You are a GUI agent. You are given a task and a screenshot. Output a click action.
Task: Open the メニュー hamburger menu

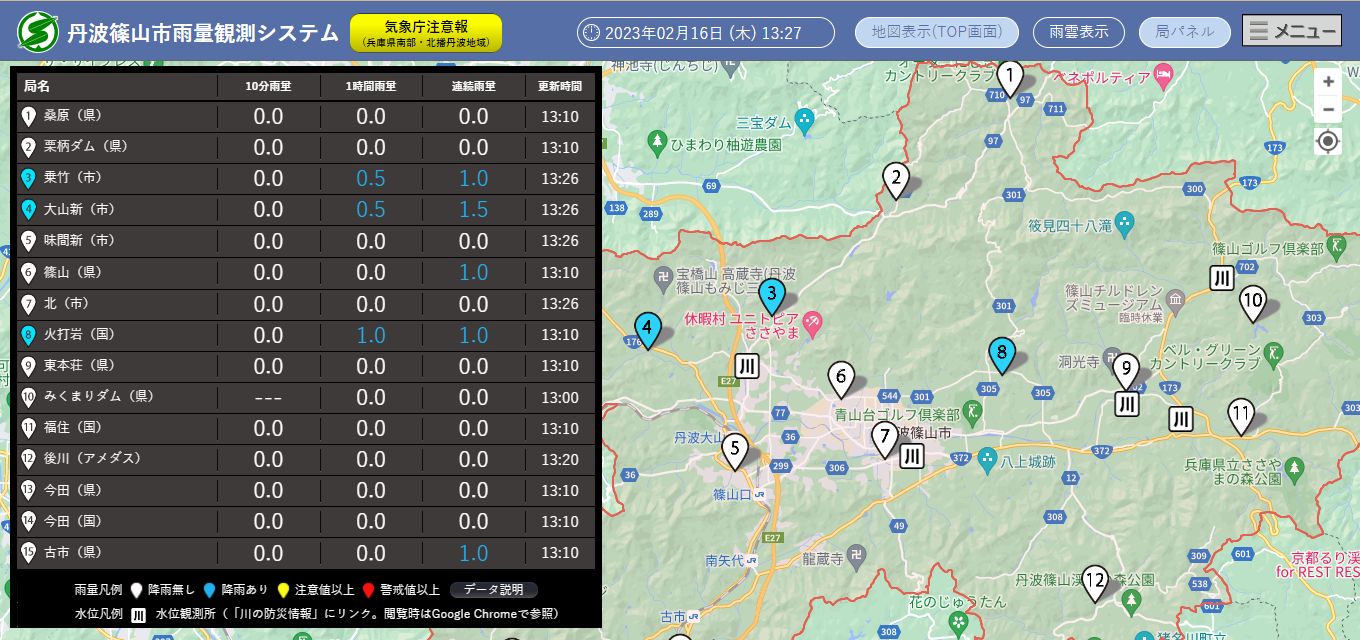(x=1291, y=31)
